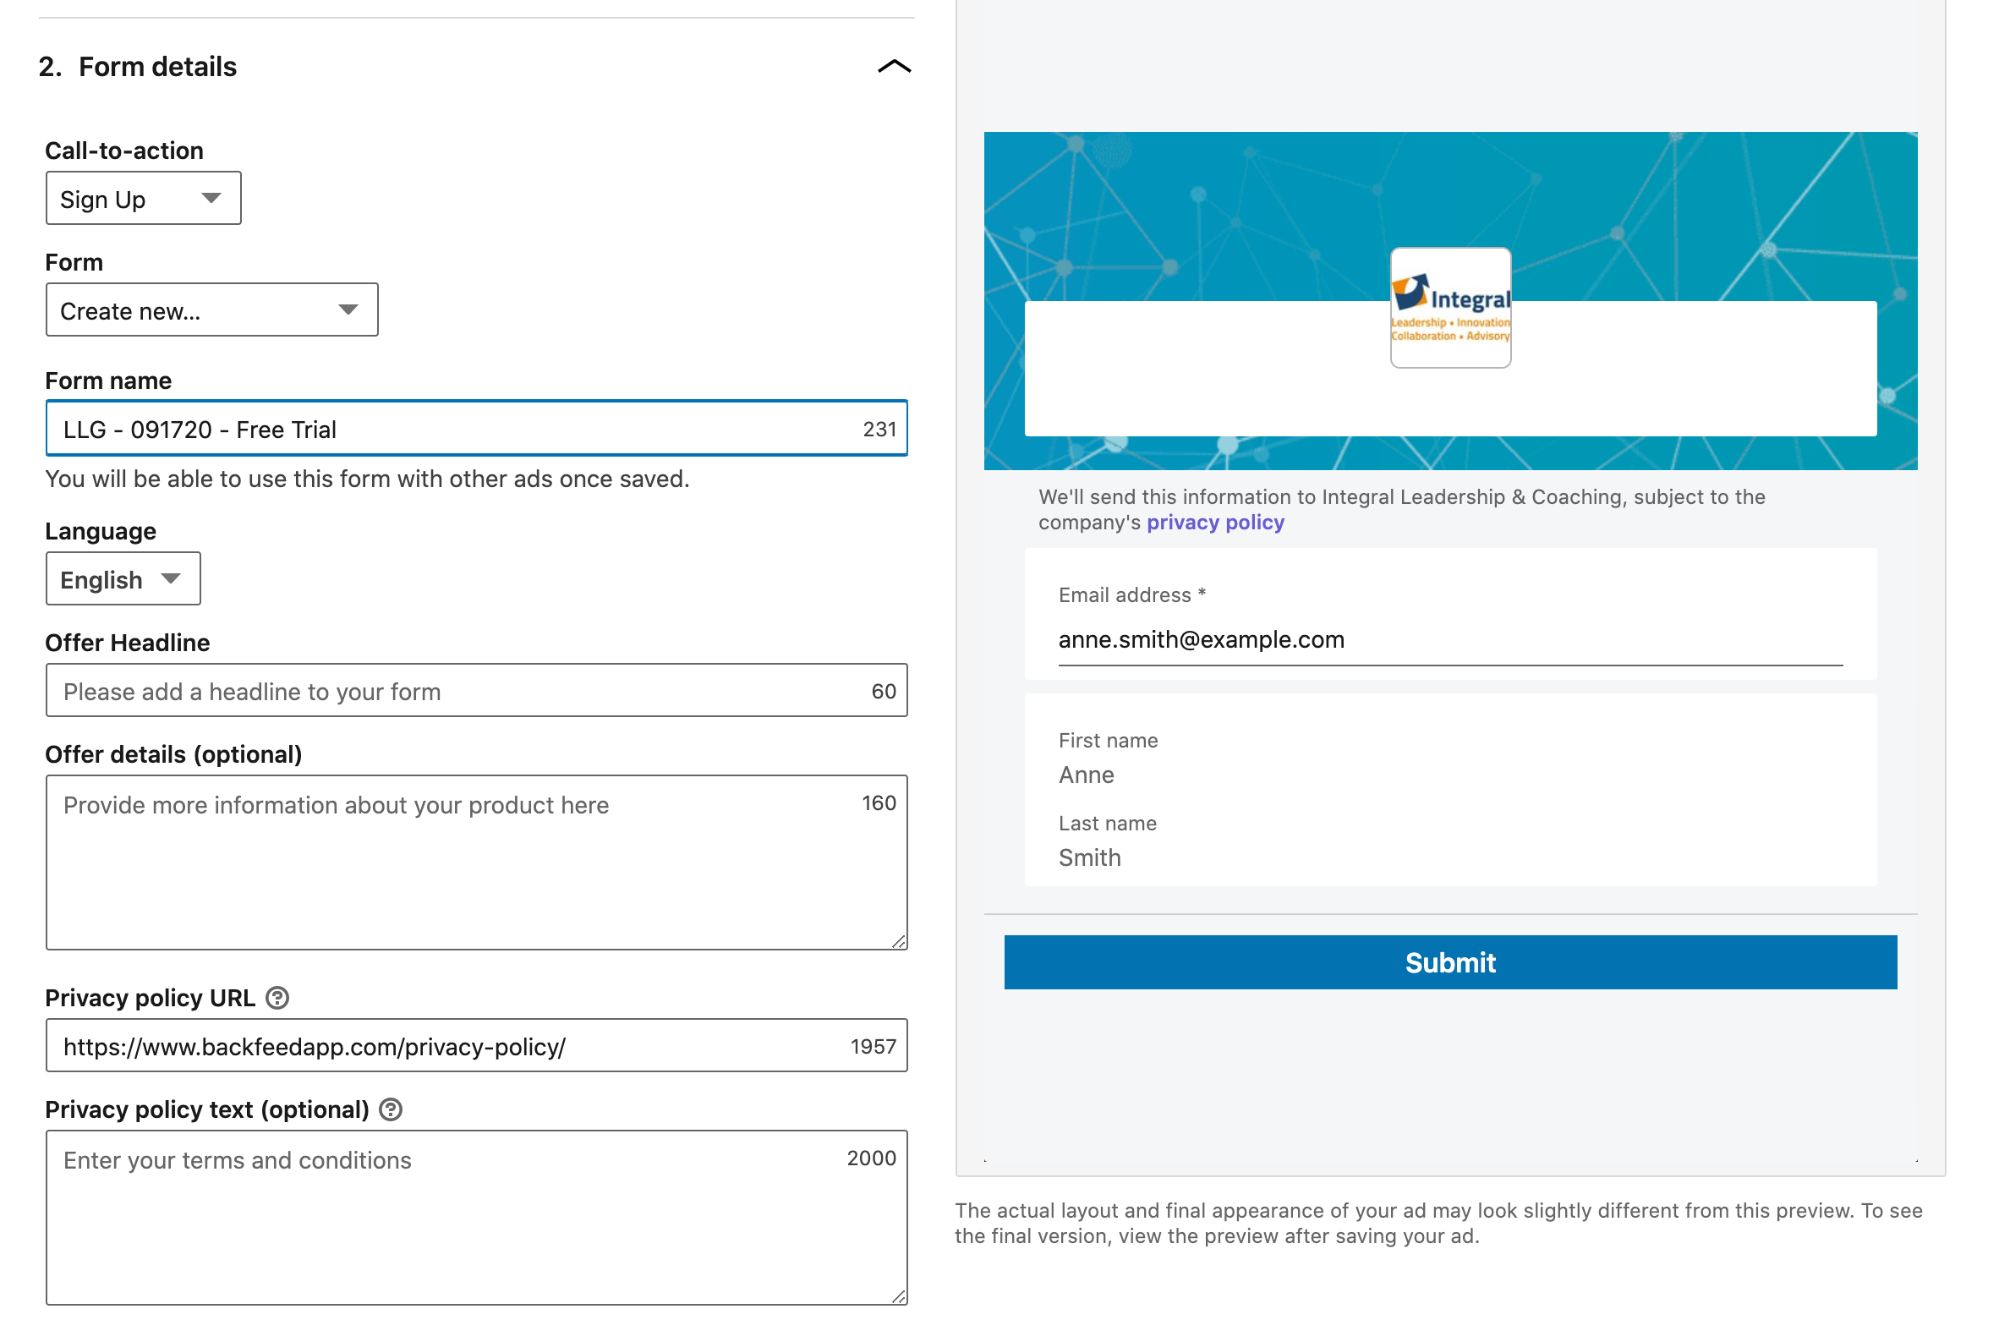Click the Privacy policy URL input field

[x=476, y=1046]
